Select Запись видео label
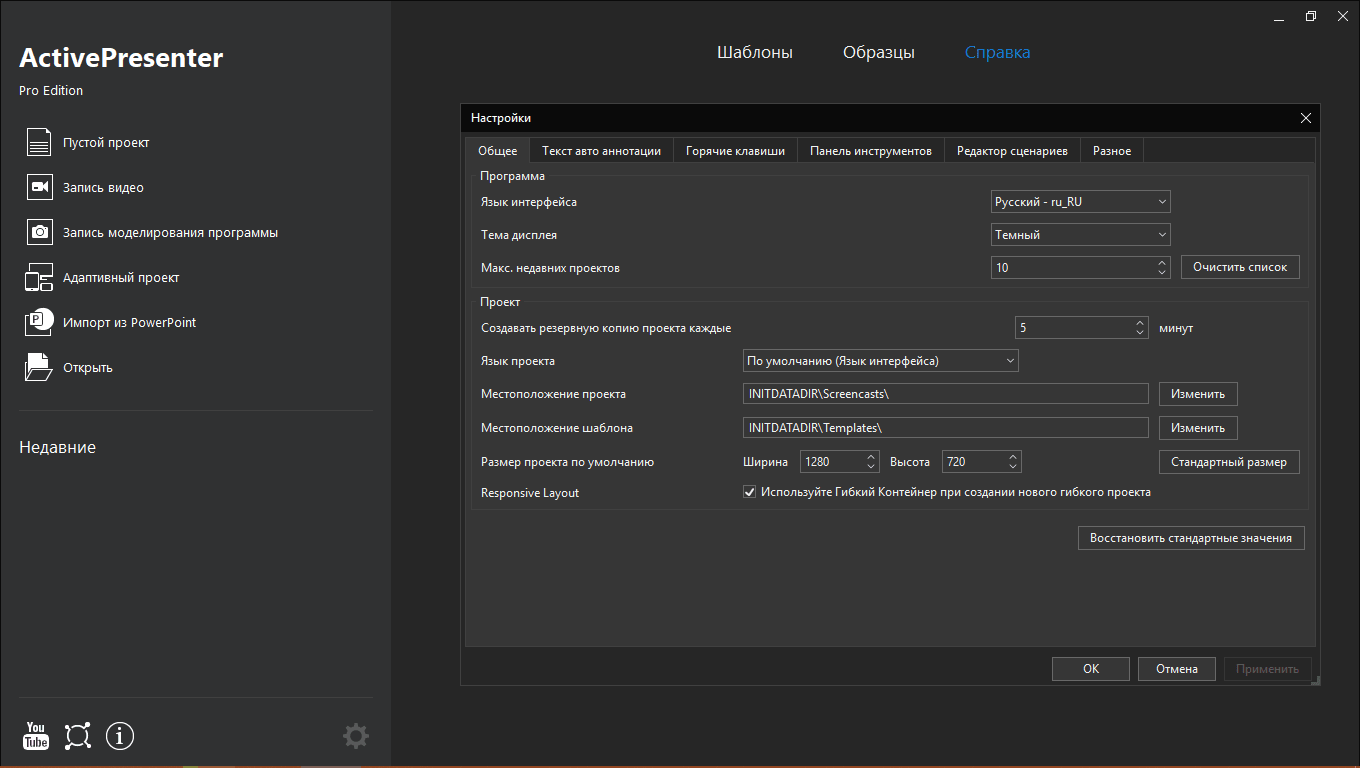The width and height of the screenshot is (1360, 768). coord(103,188)
